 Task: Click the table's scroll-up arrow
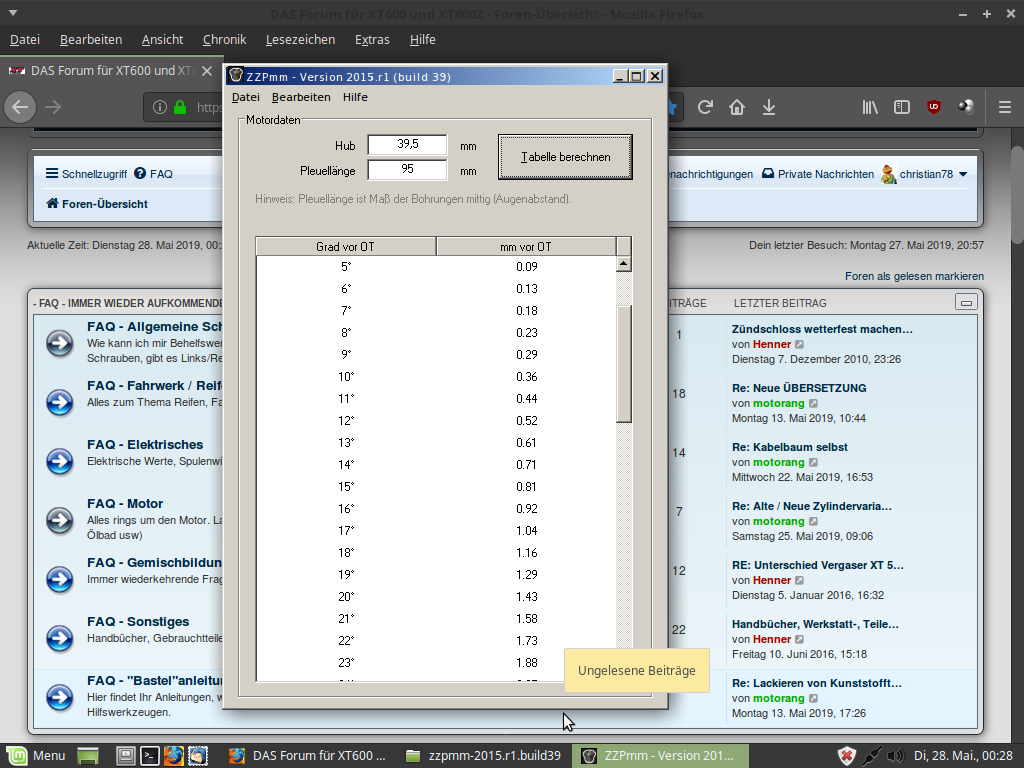tap(624, 265)
